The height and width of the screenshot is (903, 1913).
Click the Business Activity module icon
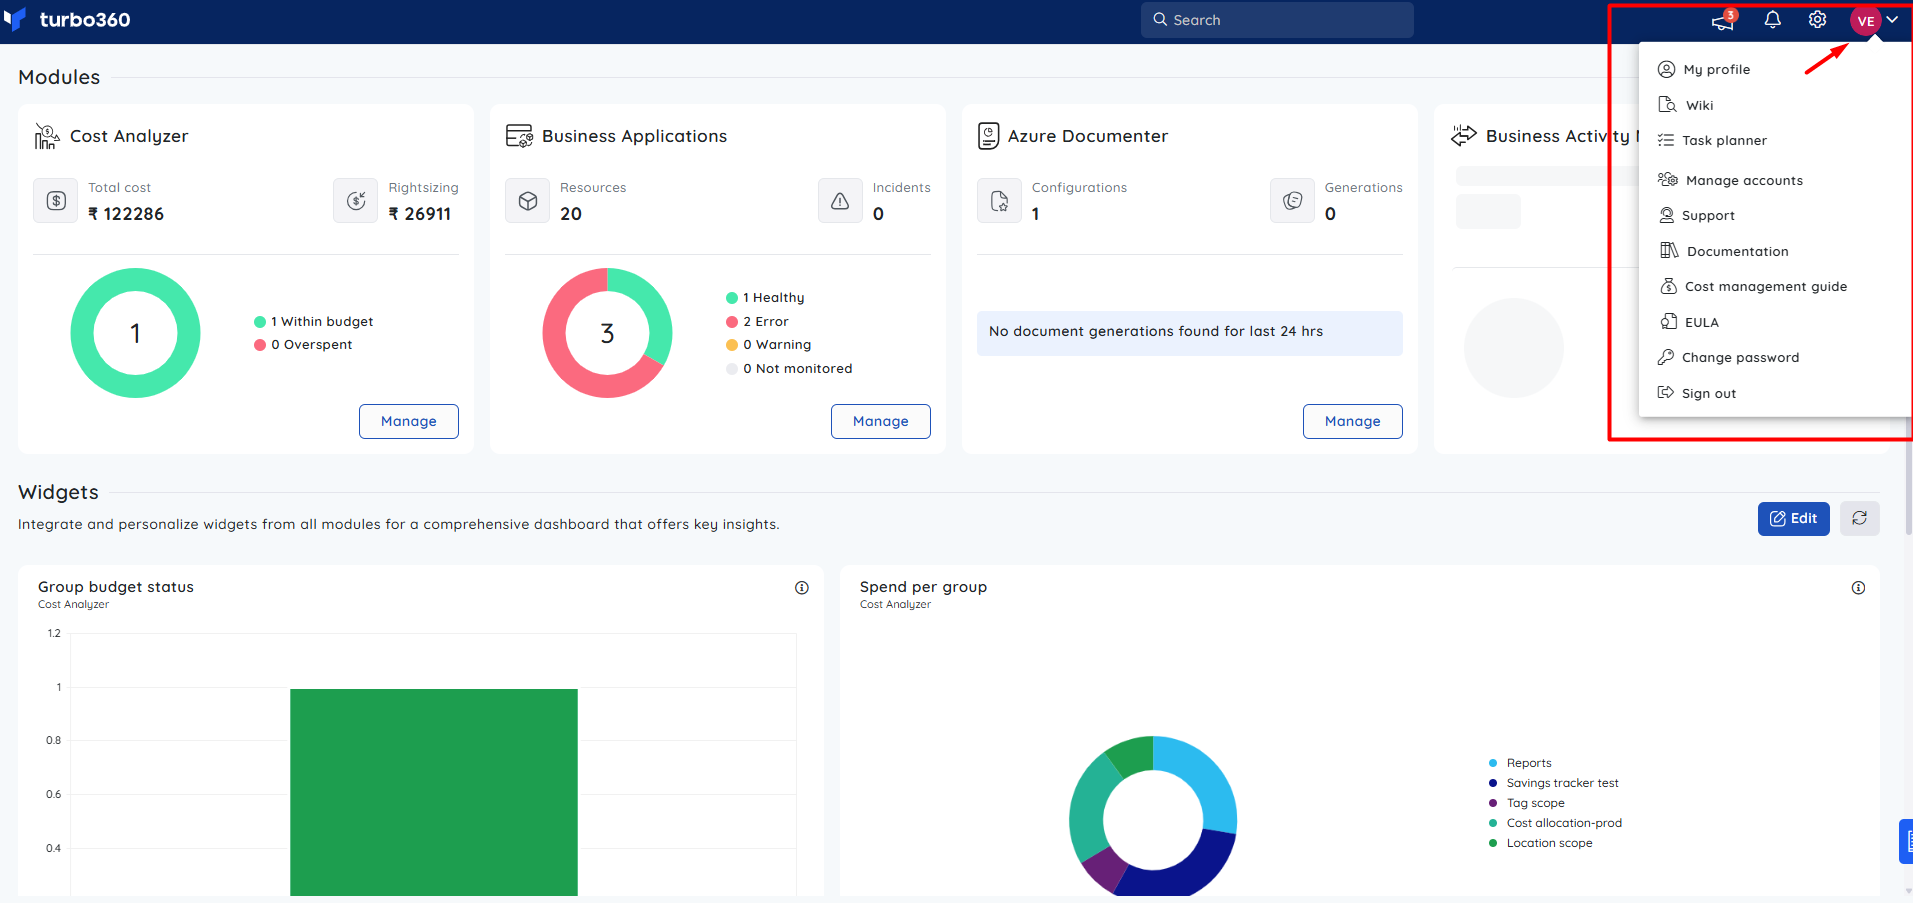1464,135
